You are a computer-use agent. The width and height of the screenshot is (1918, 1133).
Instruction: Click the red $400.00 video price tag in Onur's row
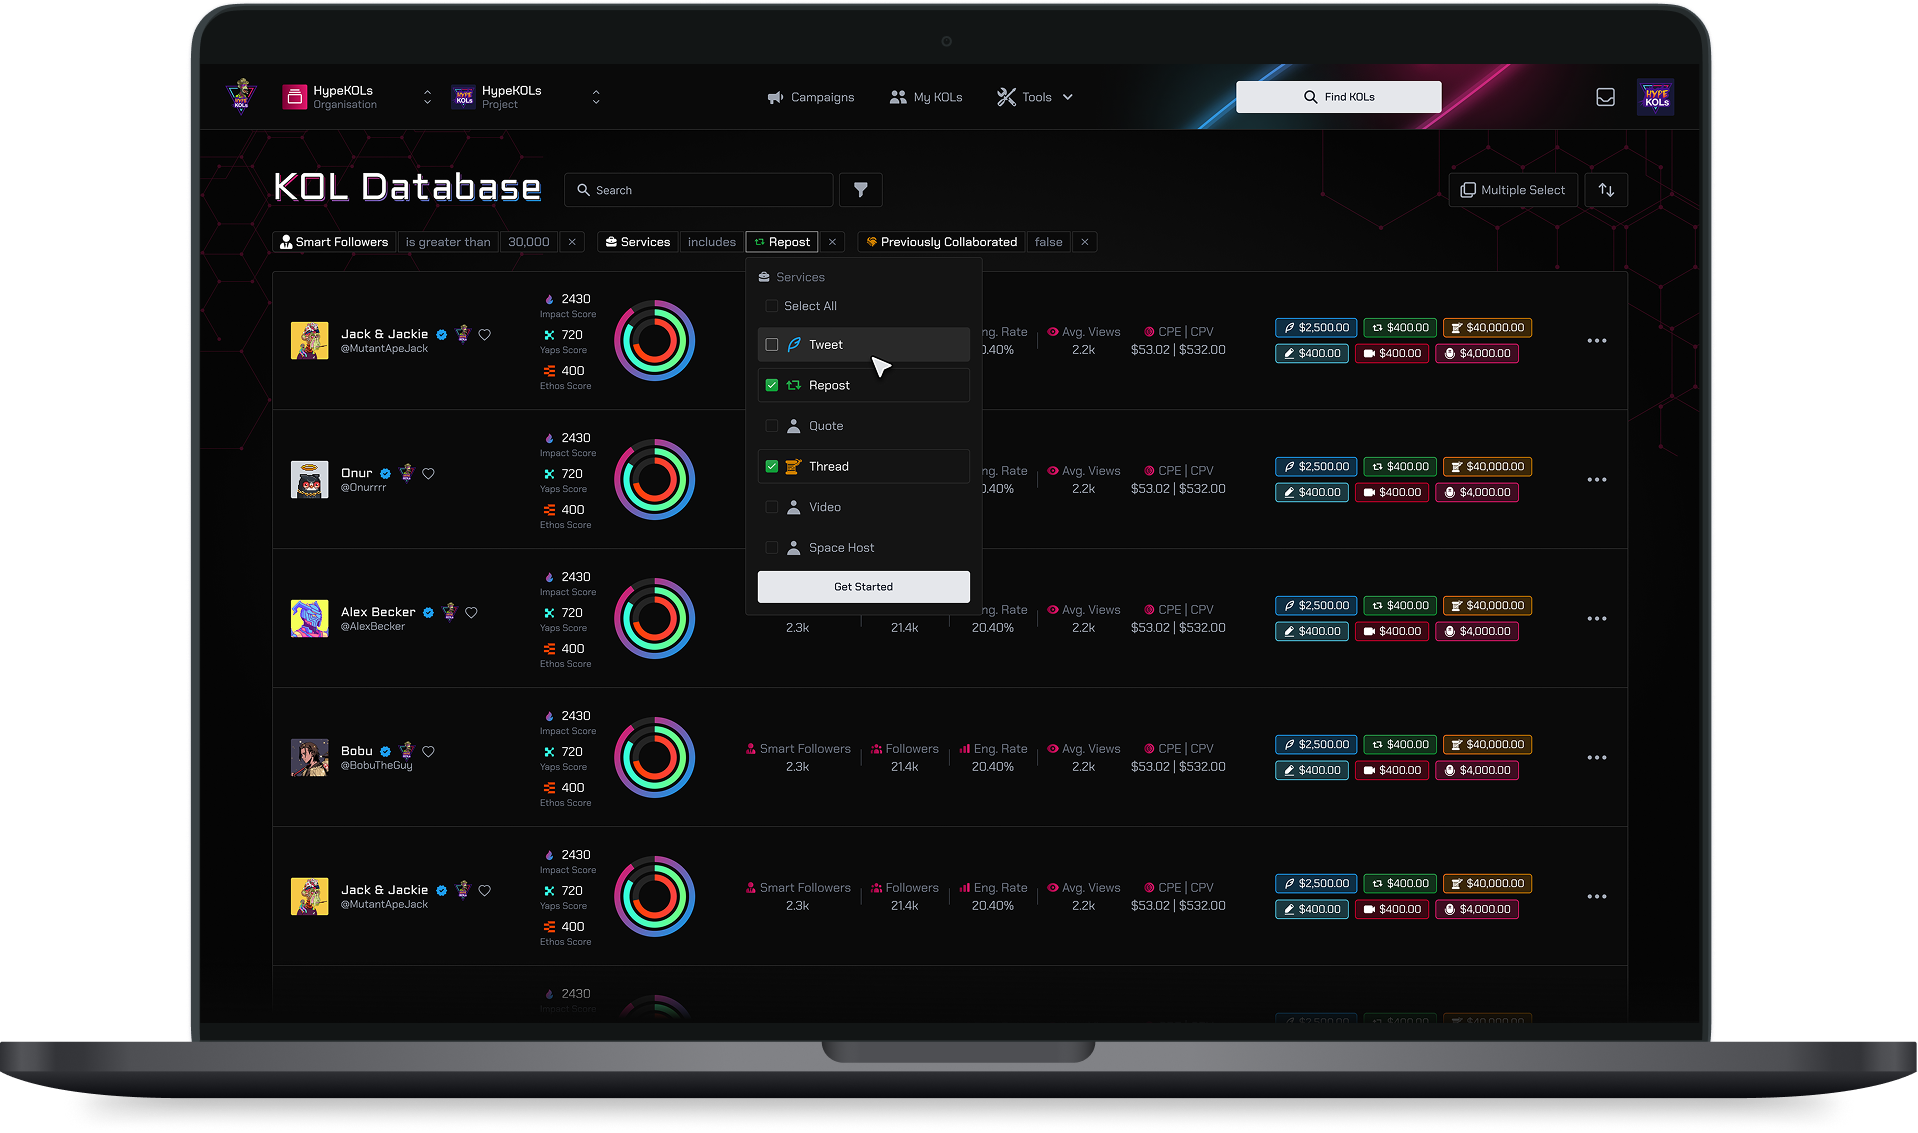(1392, 493)
